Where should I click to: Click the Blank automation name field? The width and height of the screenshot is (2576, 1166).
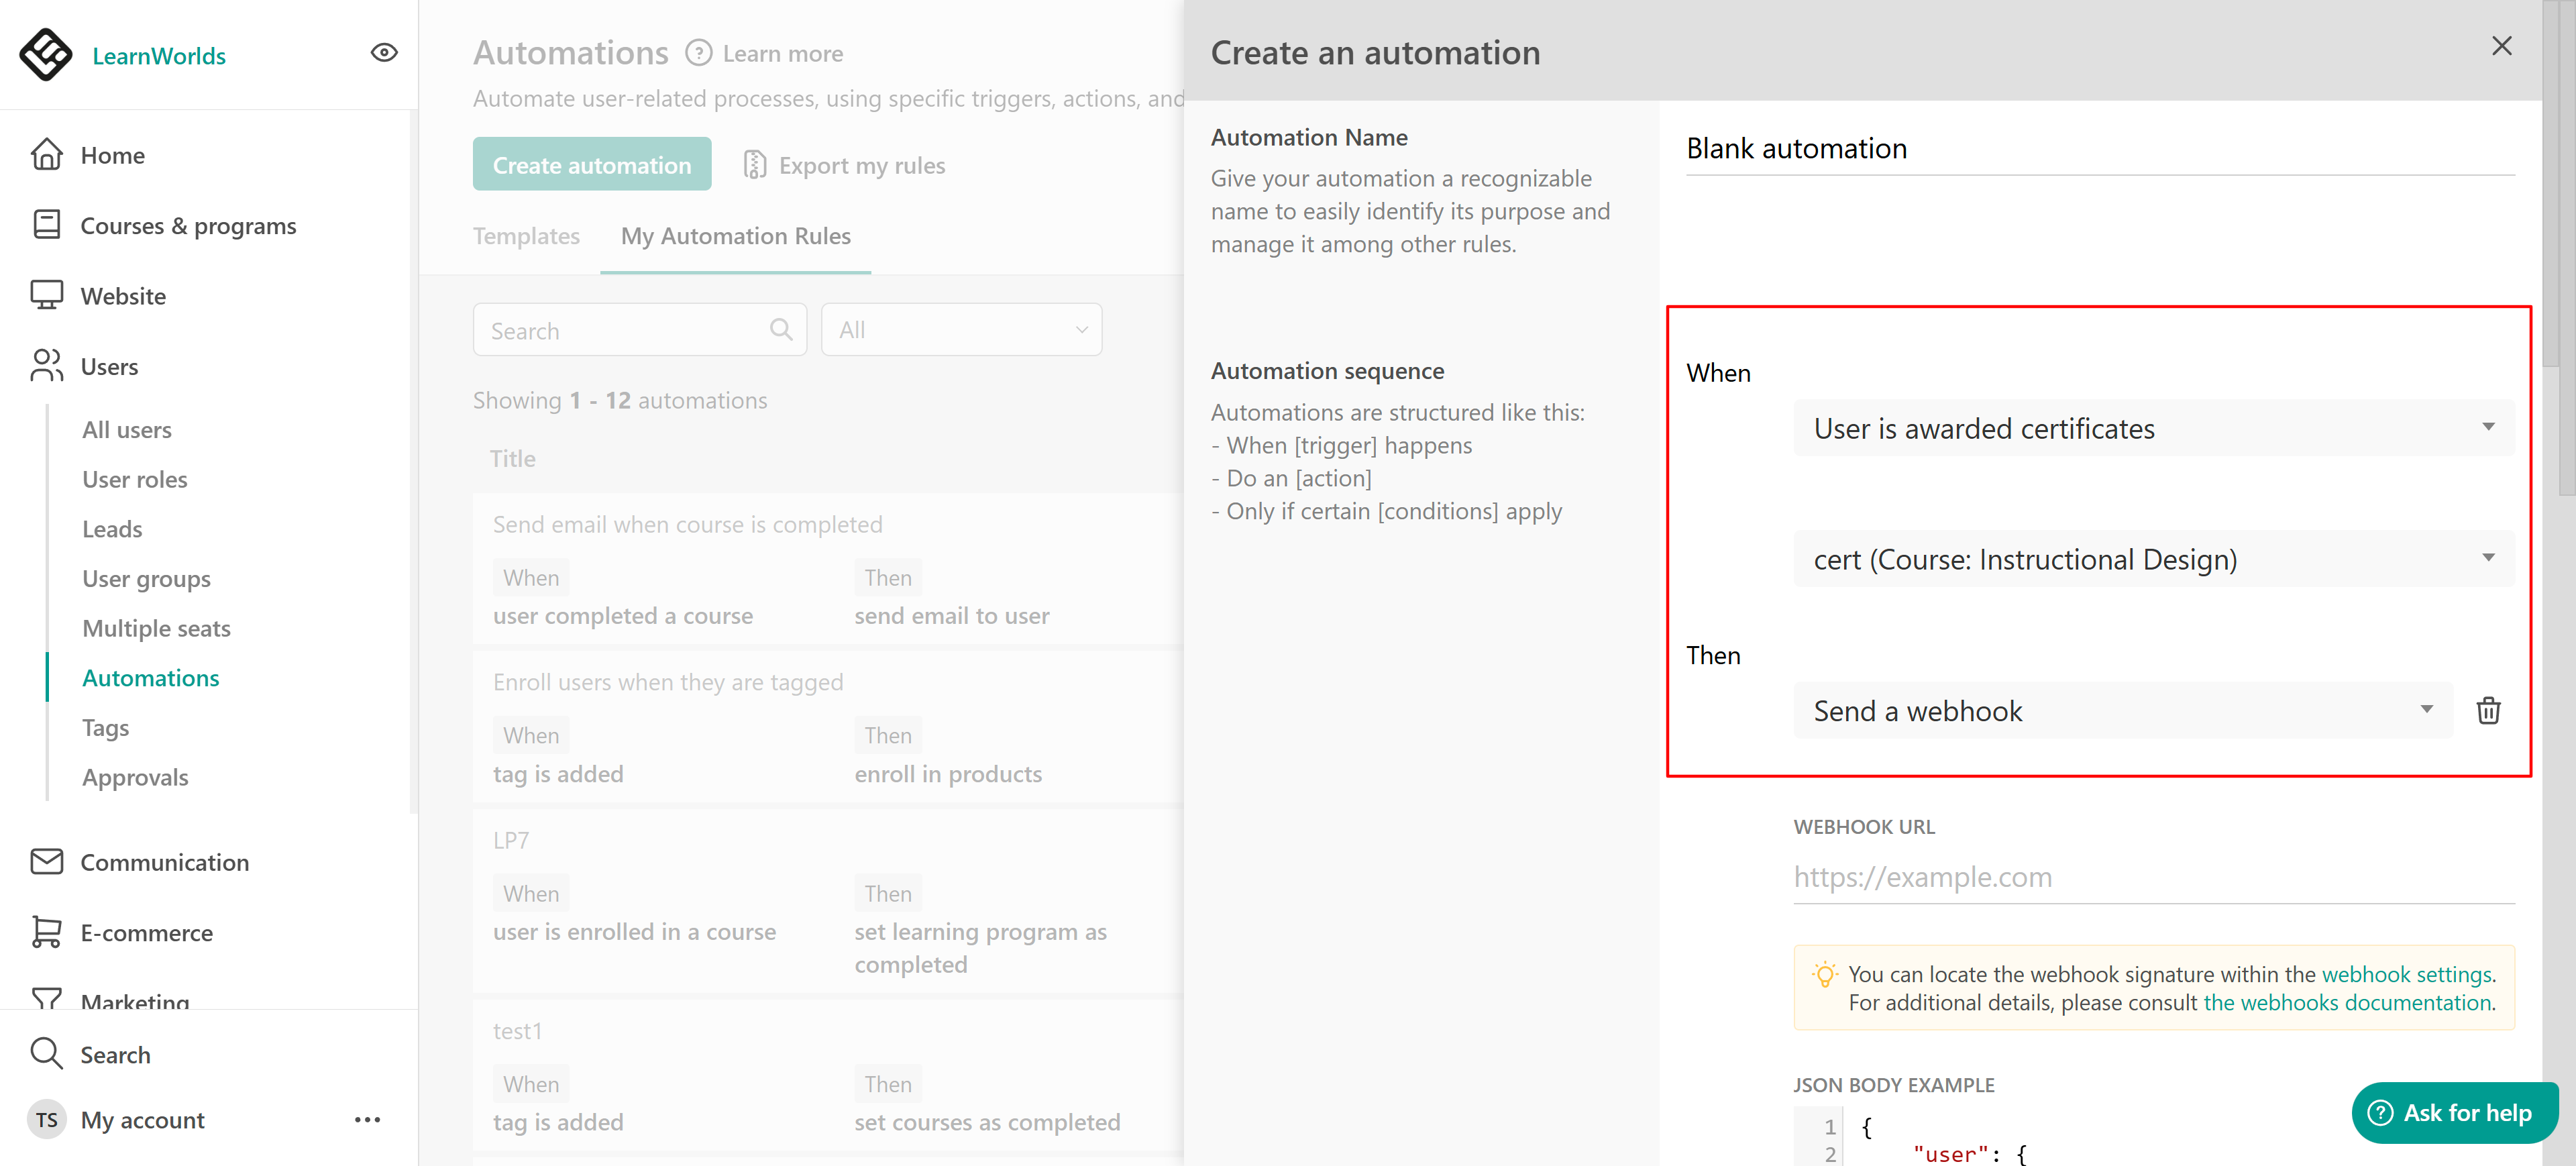tap(2099, 149)
